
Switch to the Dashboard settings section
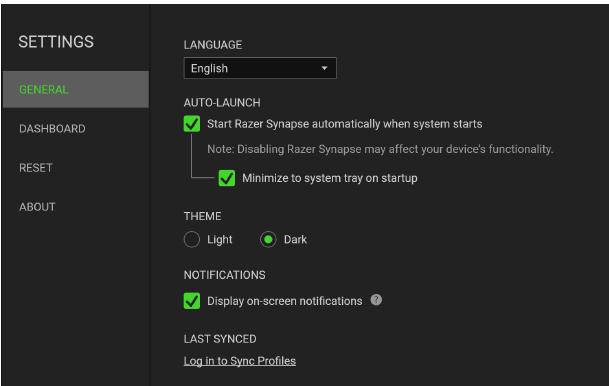(52, 129)
